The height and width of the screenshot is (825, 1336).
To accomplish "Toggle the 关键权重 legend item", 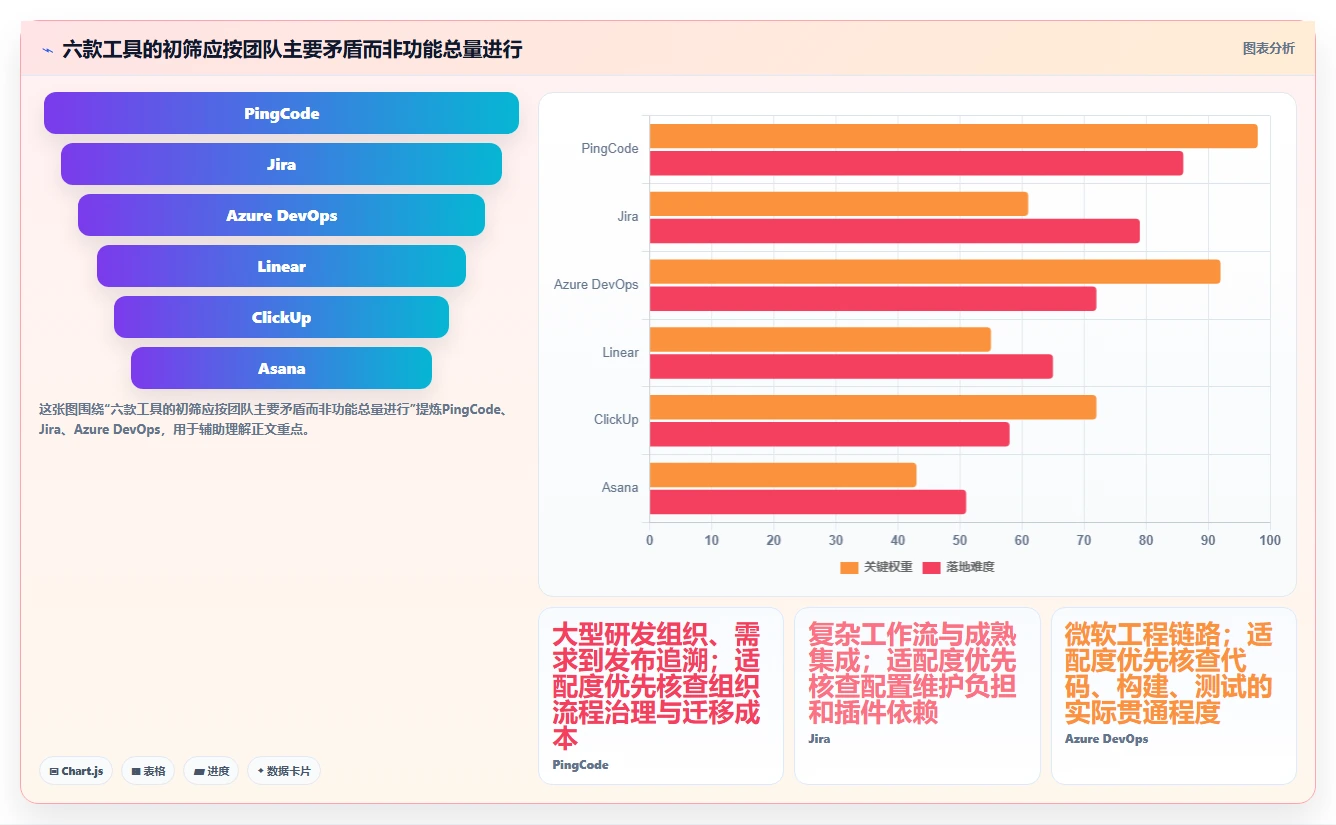I will tap(876, 567).
